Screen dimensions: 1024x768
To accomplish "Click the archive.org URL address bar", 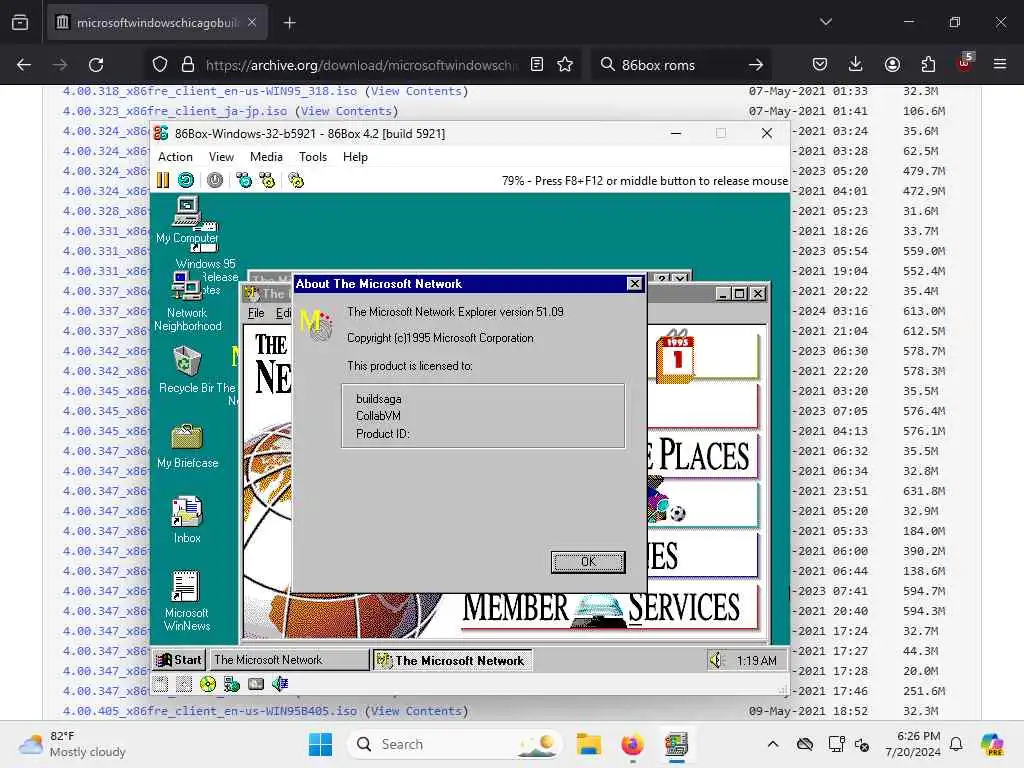I will pyautogui.click(x=361, y=65).
